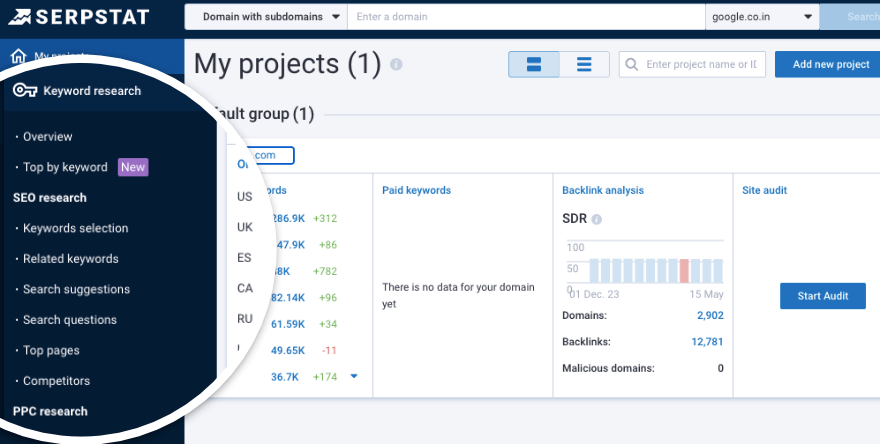Focus the project name search field
Image resolution: width=880 pixels, height=444 pixels.
(x=692, y=64)
